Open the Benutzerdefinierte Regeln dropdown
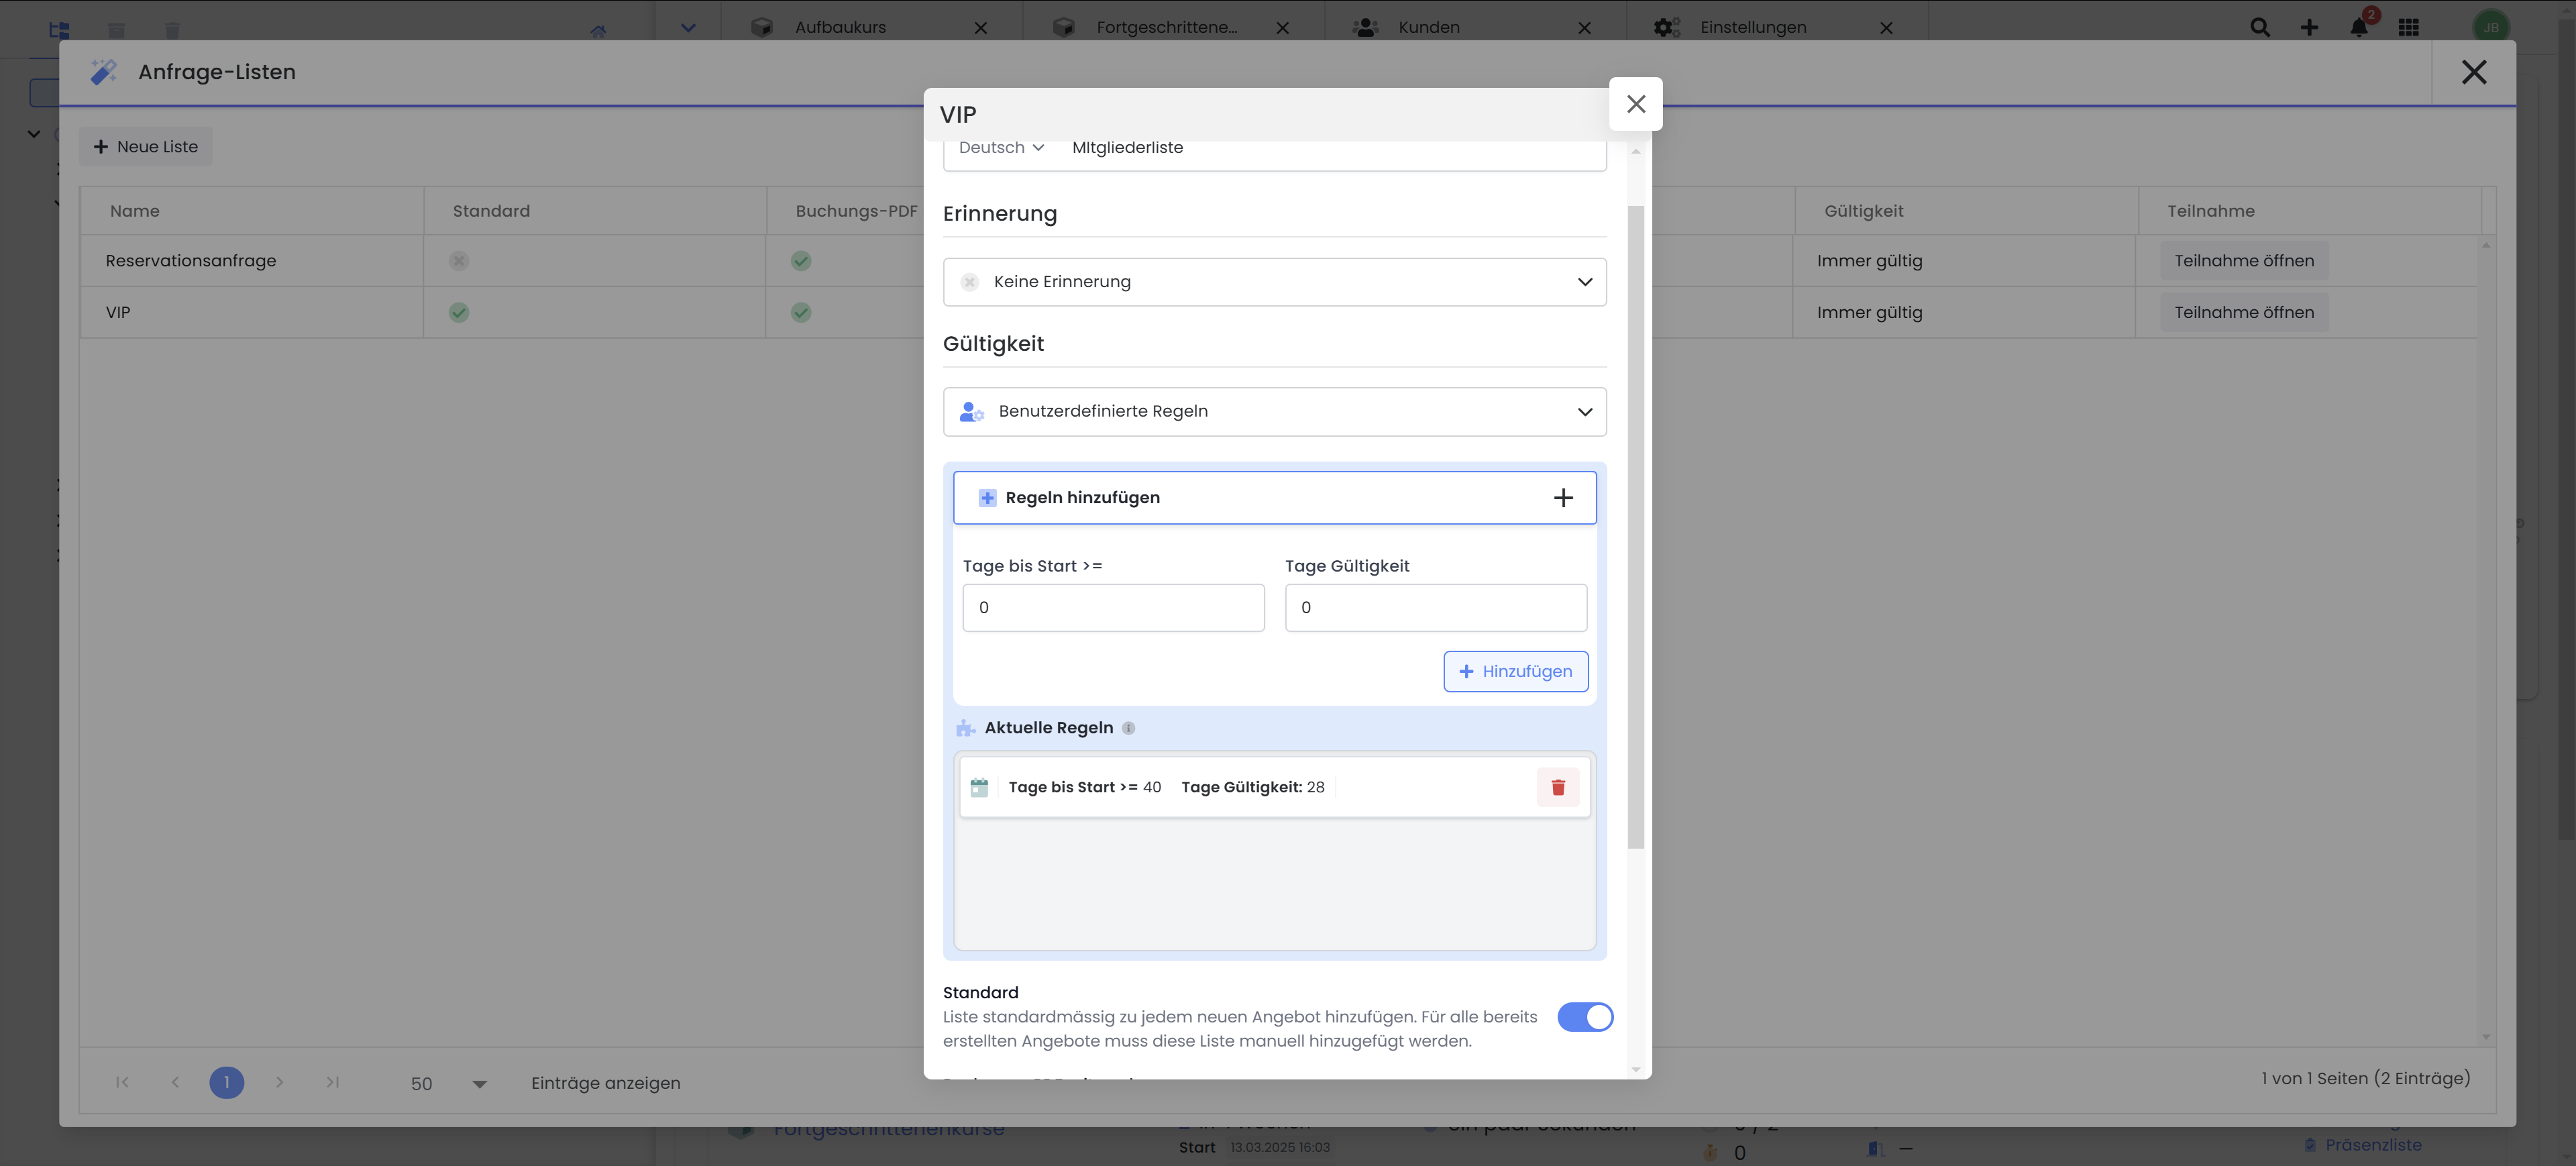 coord(1274,412)
